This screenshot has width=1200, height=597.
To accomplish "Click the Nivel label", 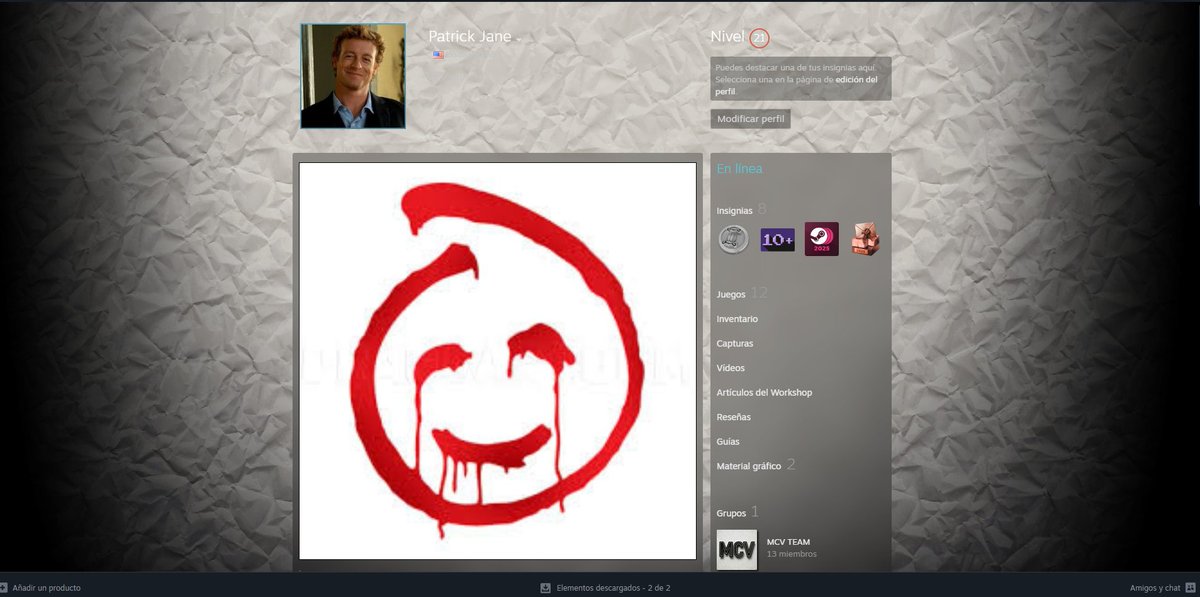I will click(x=727, y=37).
